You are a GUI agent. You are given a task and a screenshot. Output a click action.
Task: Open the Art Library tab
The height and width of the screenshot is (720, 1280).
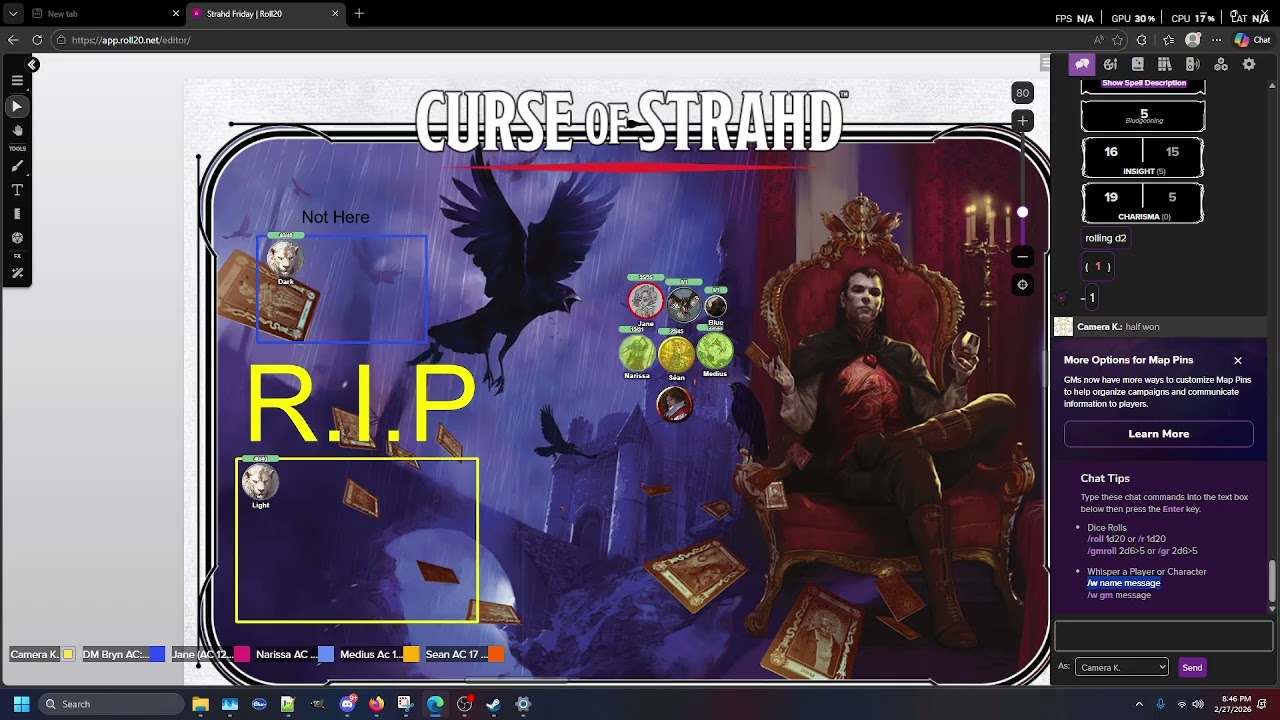point(1110,64)
